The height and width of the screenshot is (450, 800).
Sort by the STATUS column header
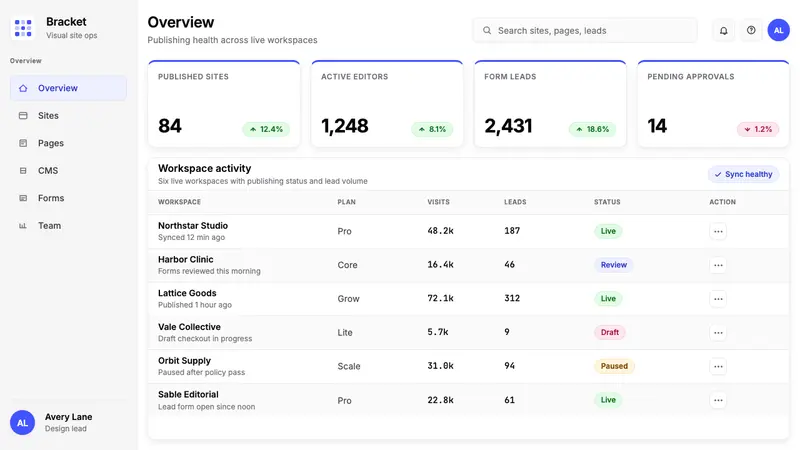[607, 202]
